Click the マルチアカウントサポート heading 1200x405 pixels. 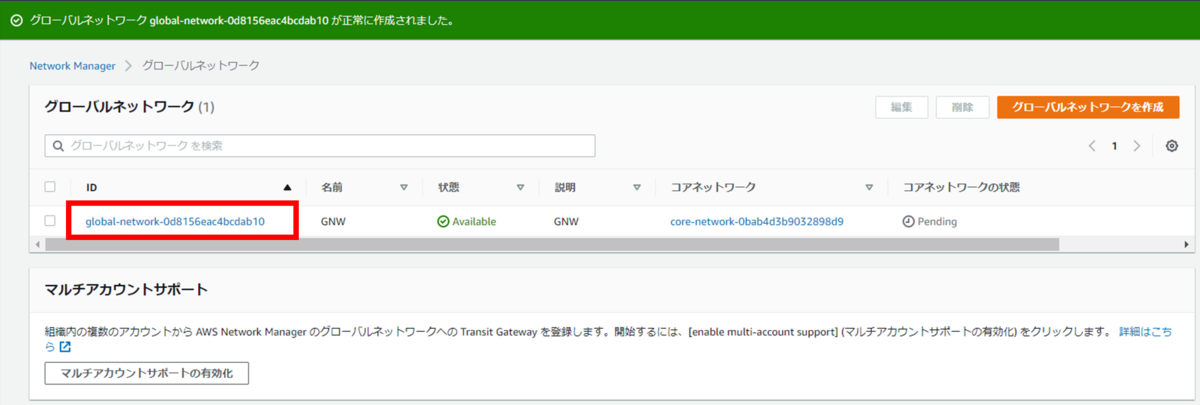pos(126,290)
